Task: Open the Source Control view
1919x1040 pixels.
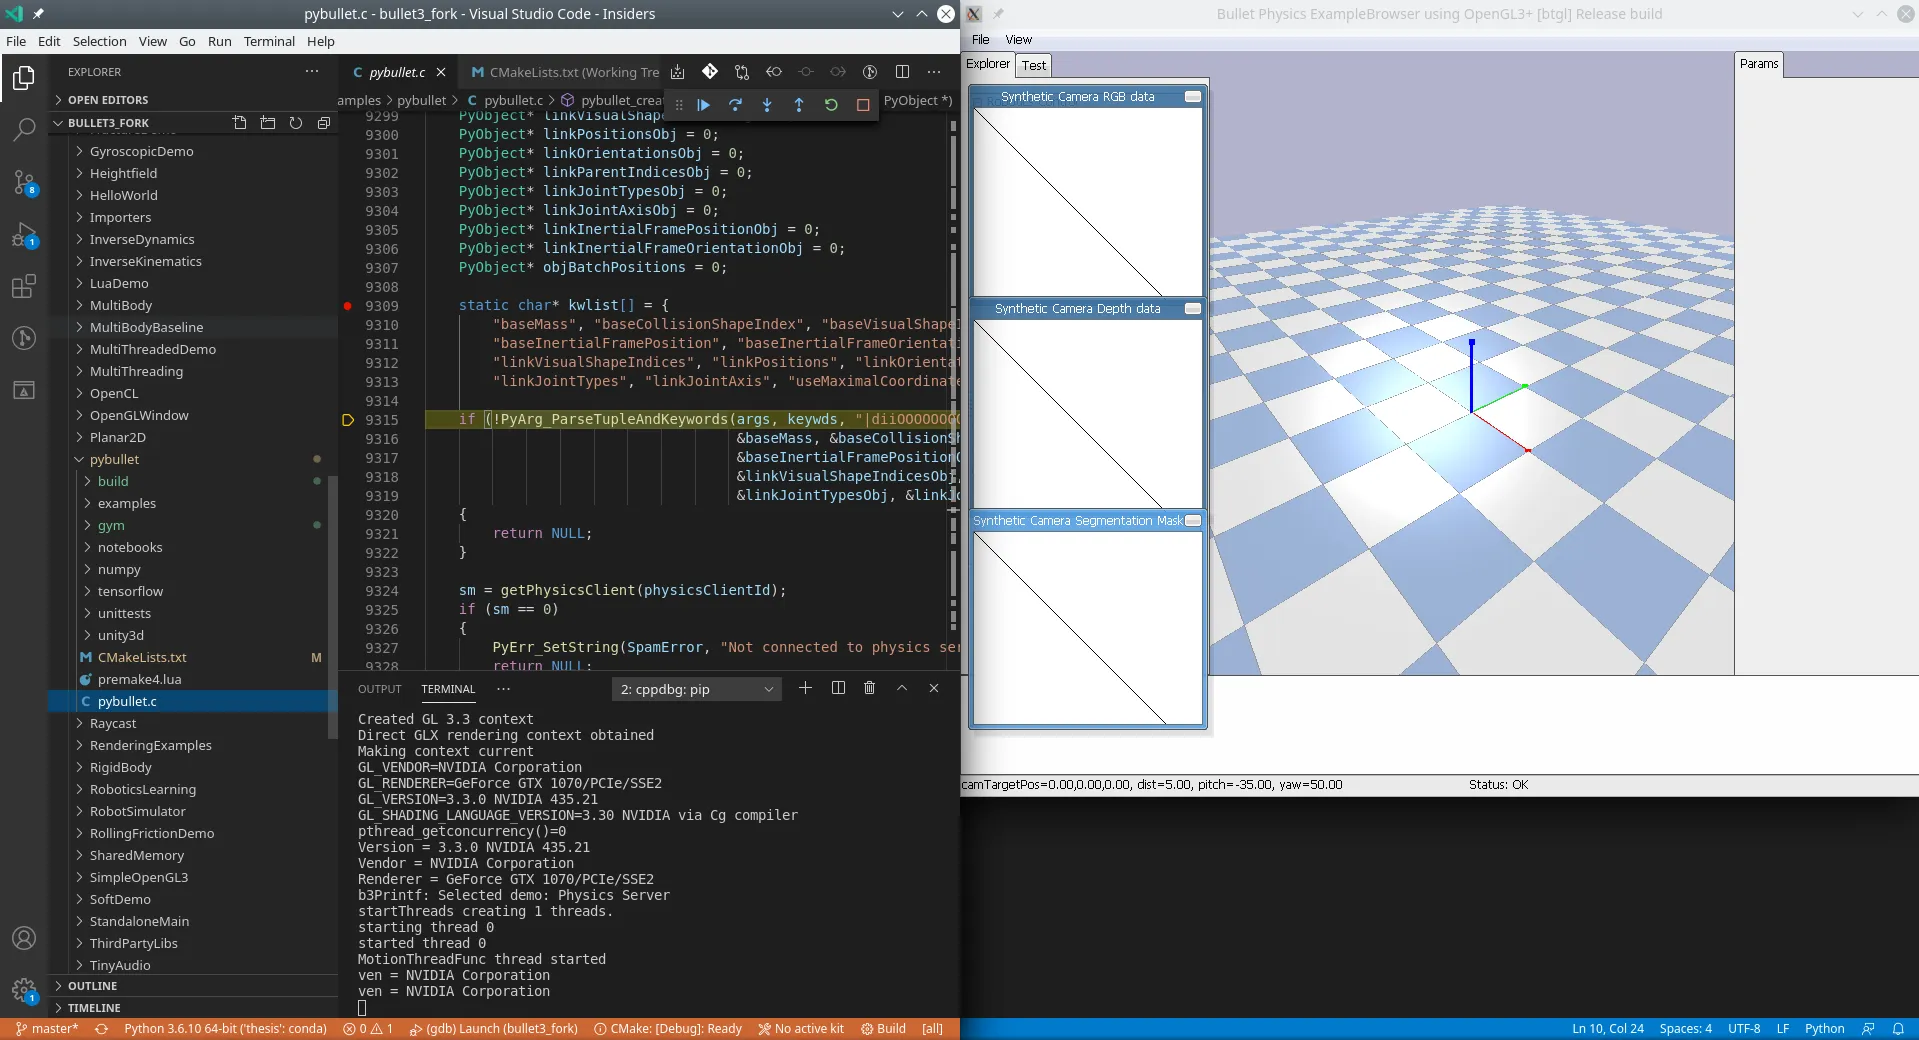Action: [24, 183]
